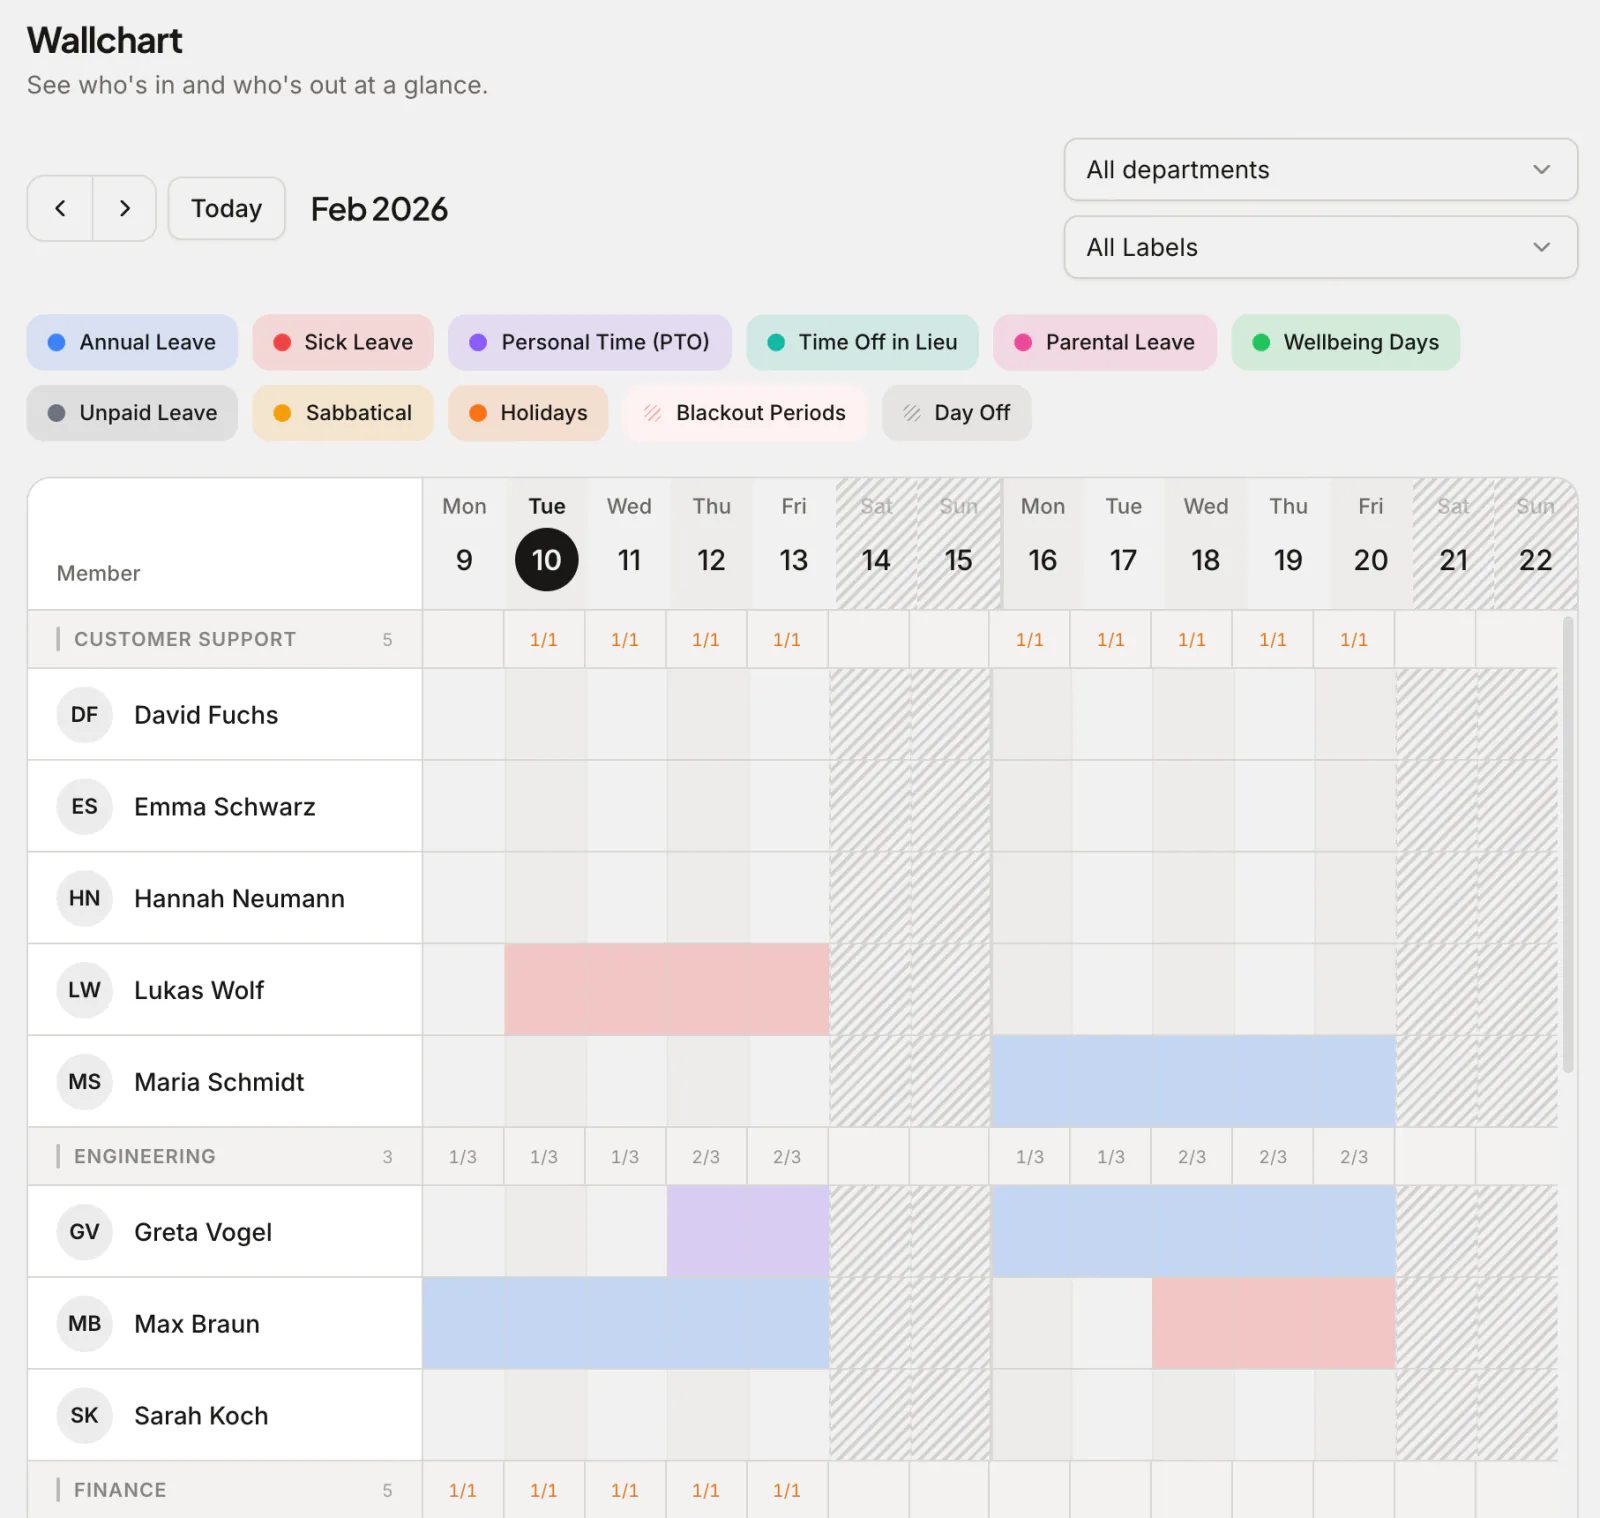Toggle the Sick Leave filter chip
The image size is (1600, 1518).
click(343, 343)
